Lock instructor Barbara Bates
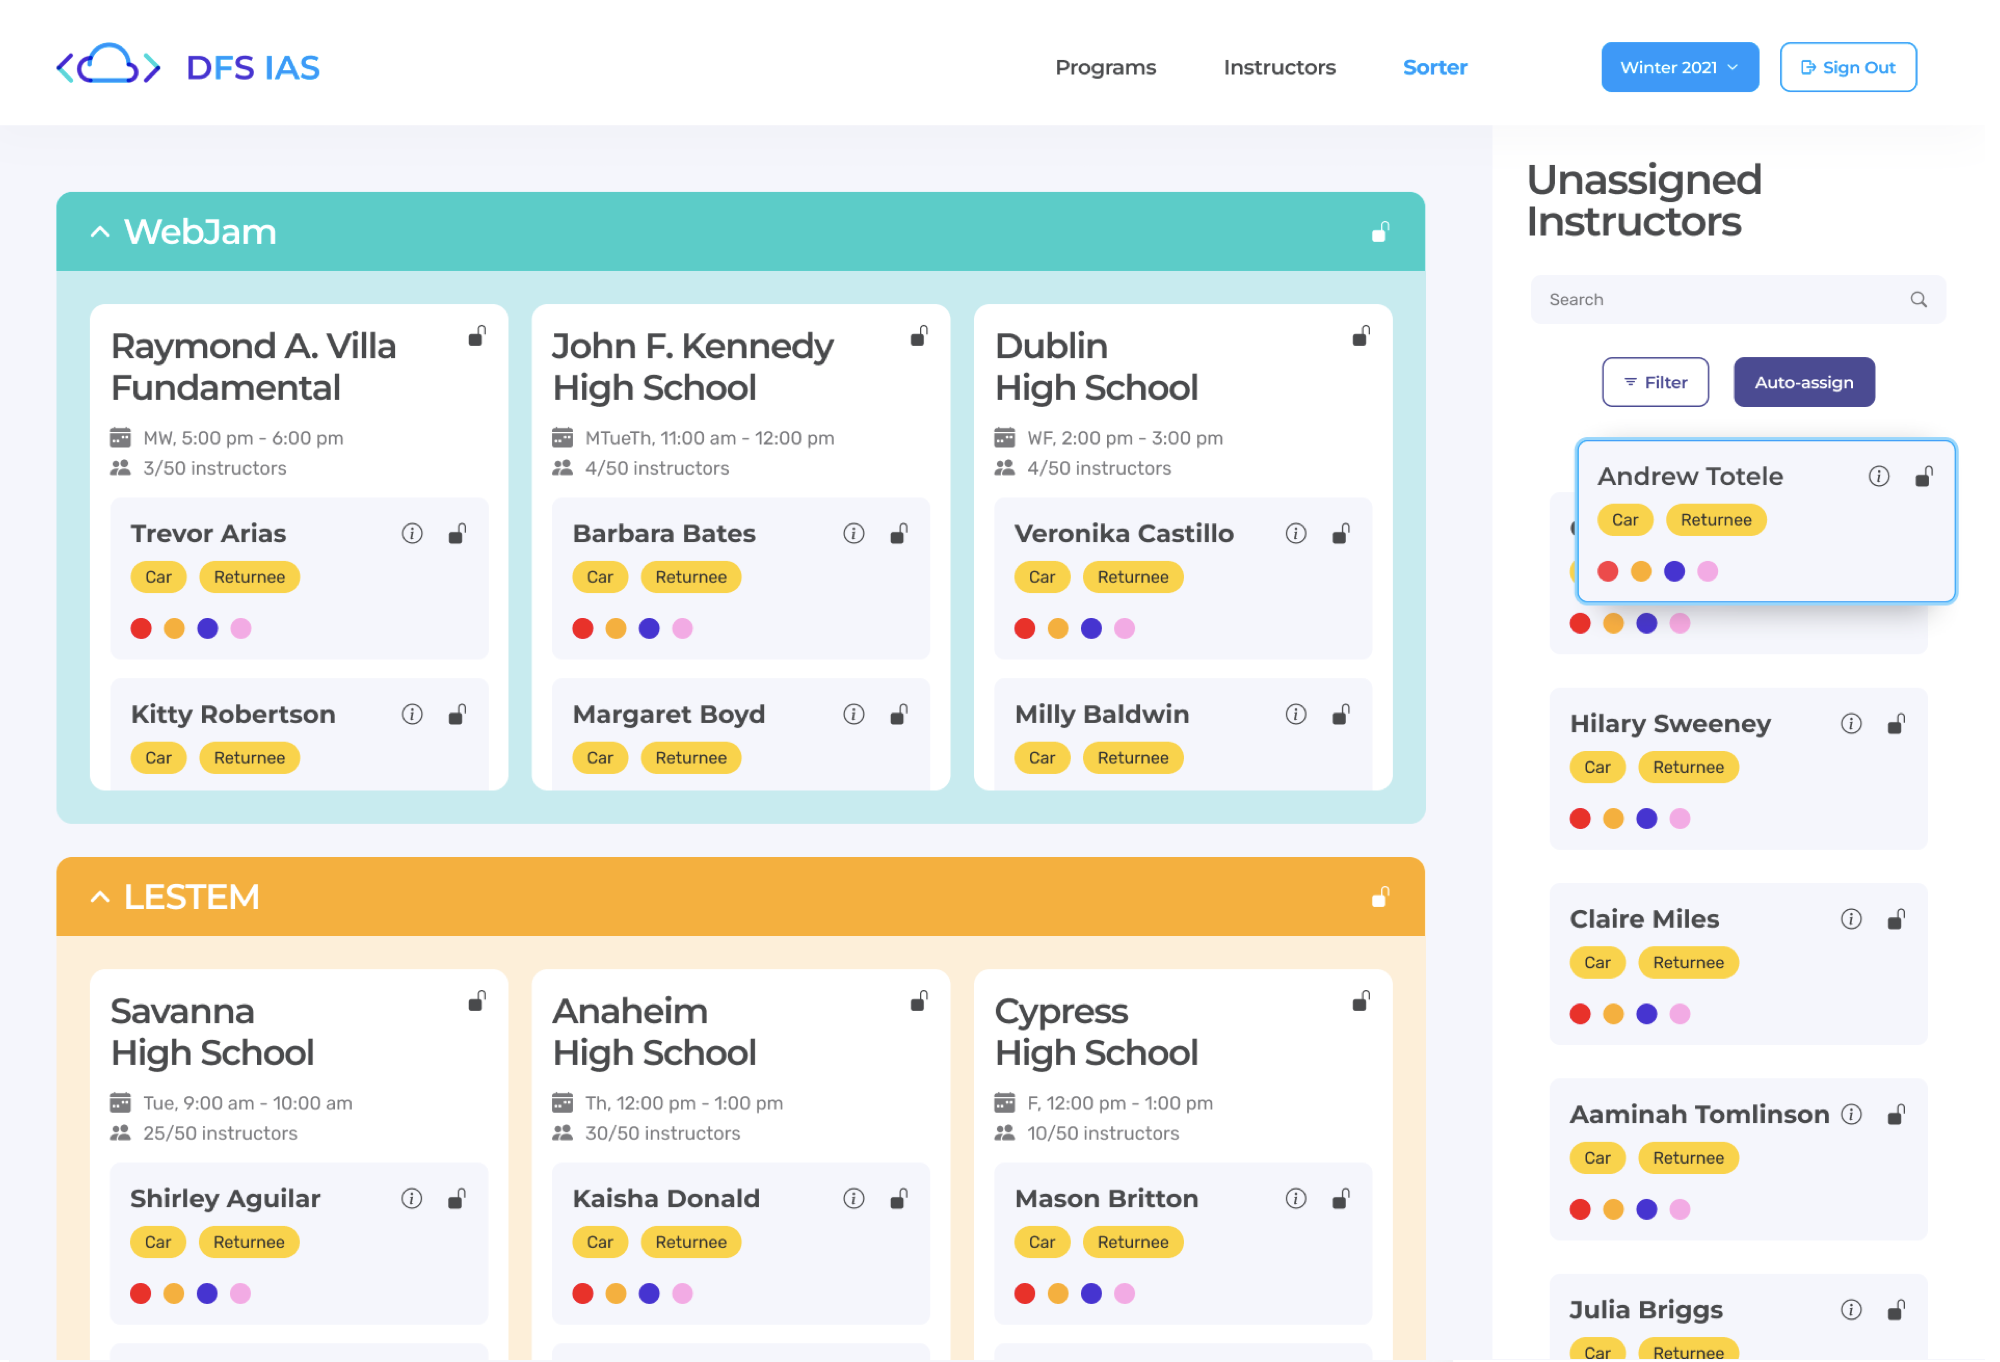Screen dimensions: 2000x1362 [898, 533]
